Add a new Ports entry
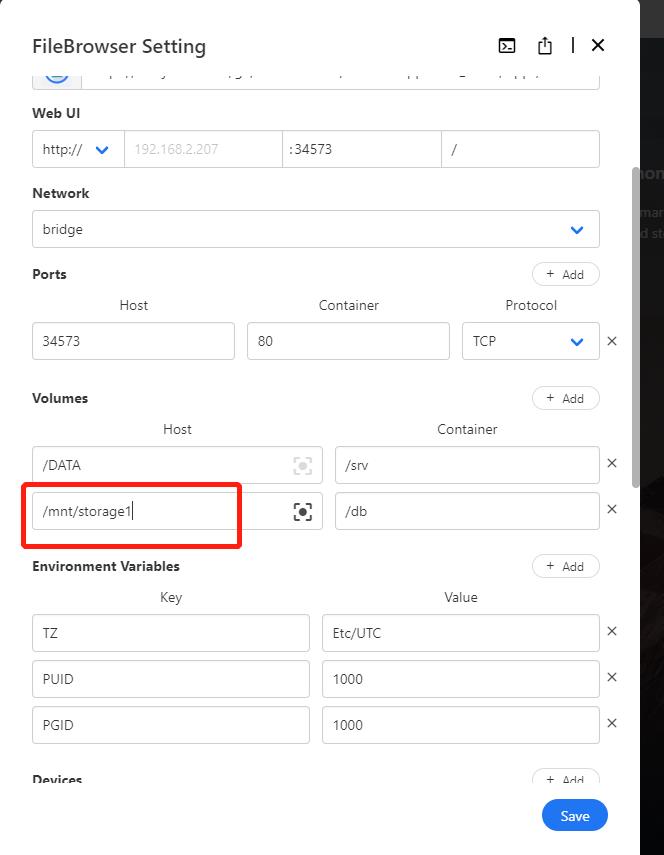Screen dimensions: 664x855 565,274
